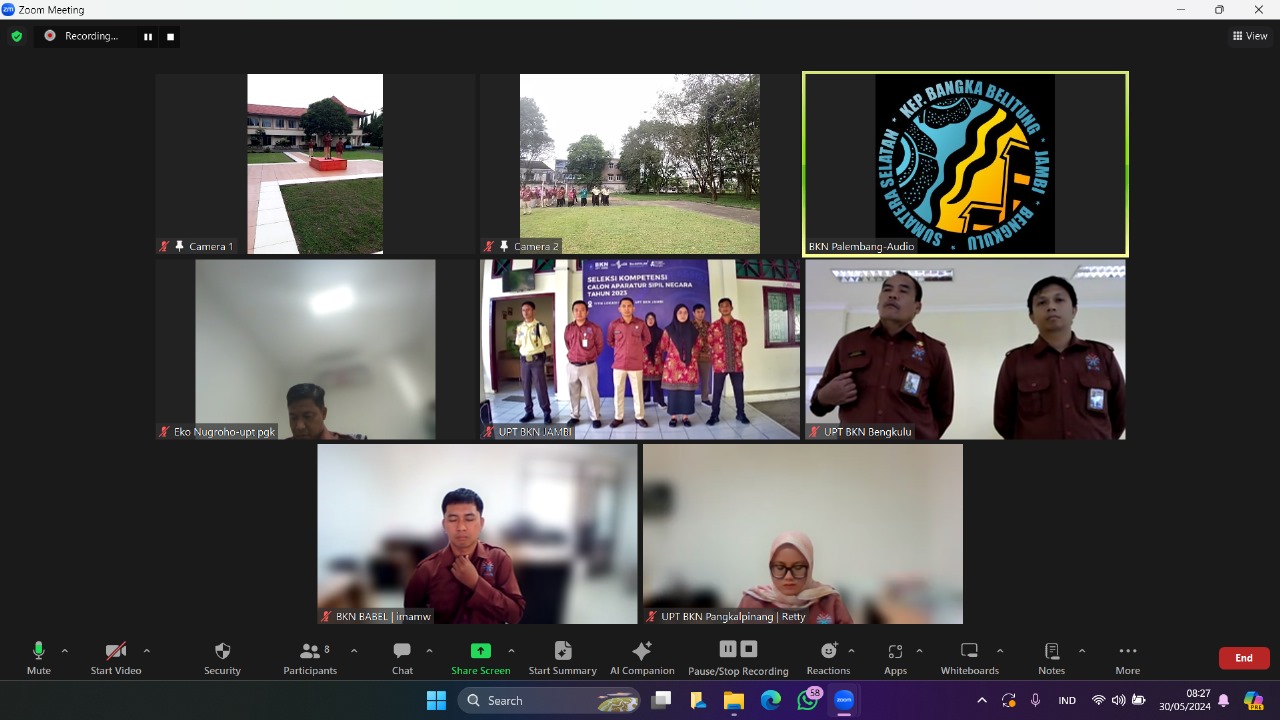Screen dimensions: 1280x720
Task: Expand video options arrow beside Start Video
Action: pyautogui.click(x=147, y=651)
